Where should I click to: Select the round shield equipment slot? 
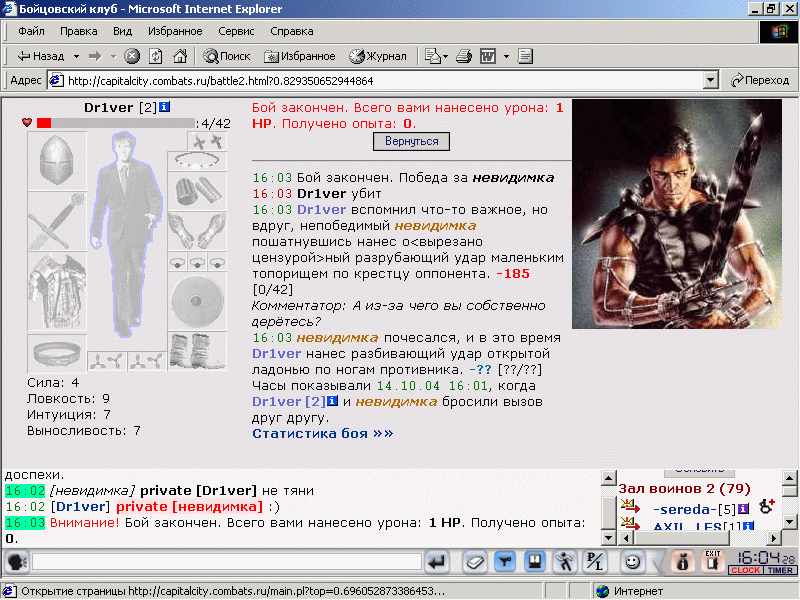(197, 301)
